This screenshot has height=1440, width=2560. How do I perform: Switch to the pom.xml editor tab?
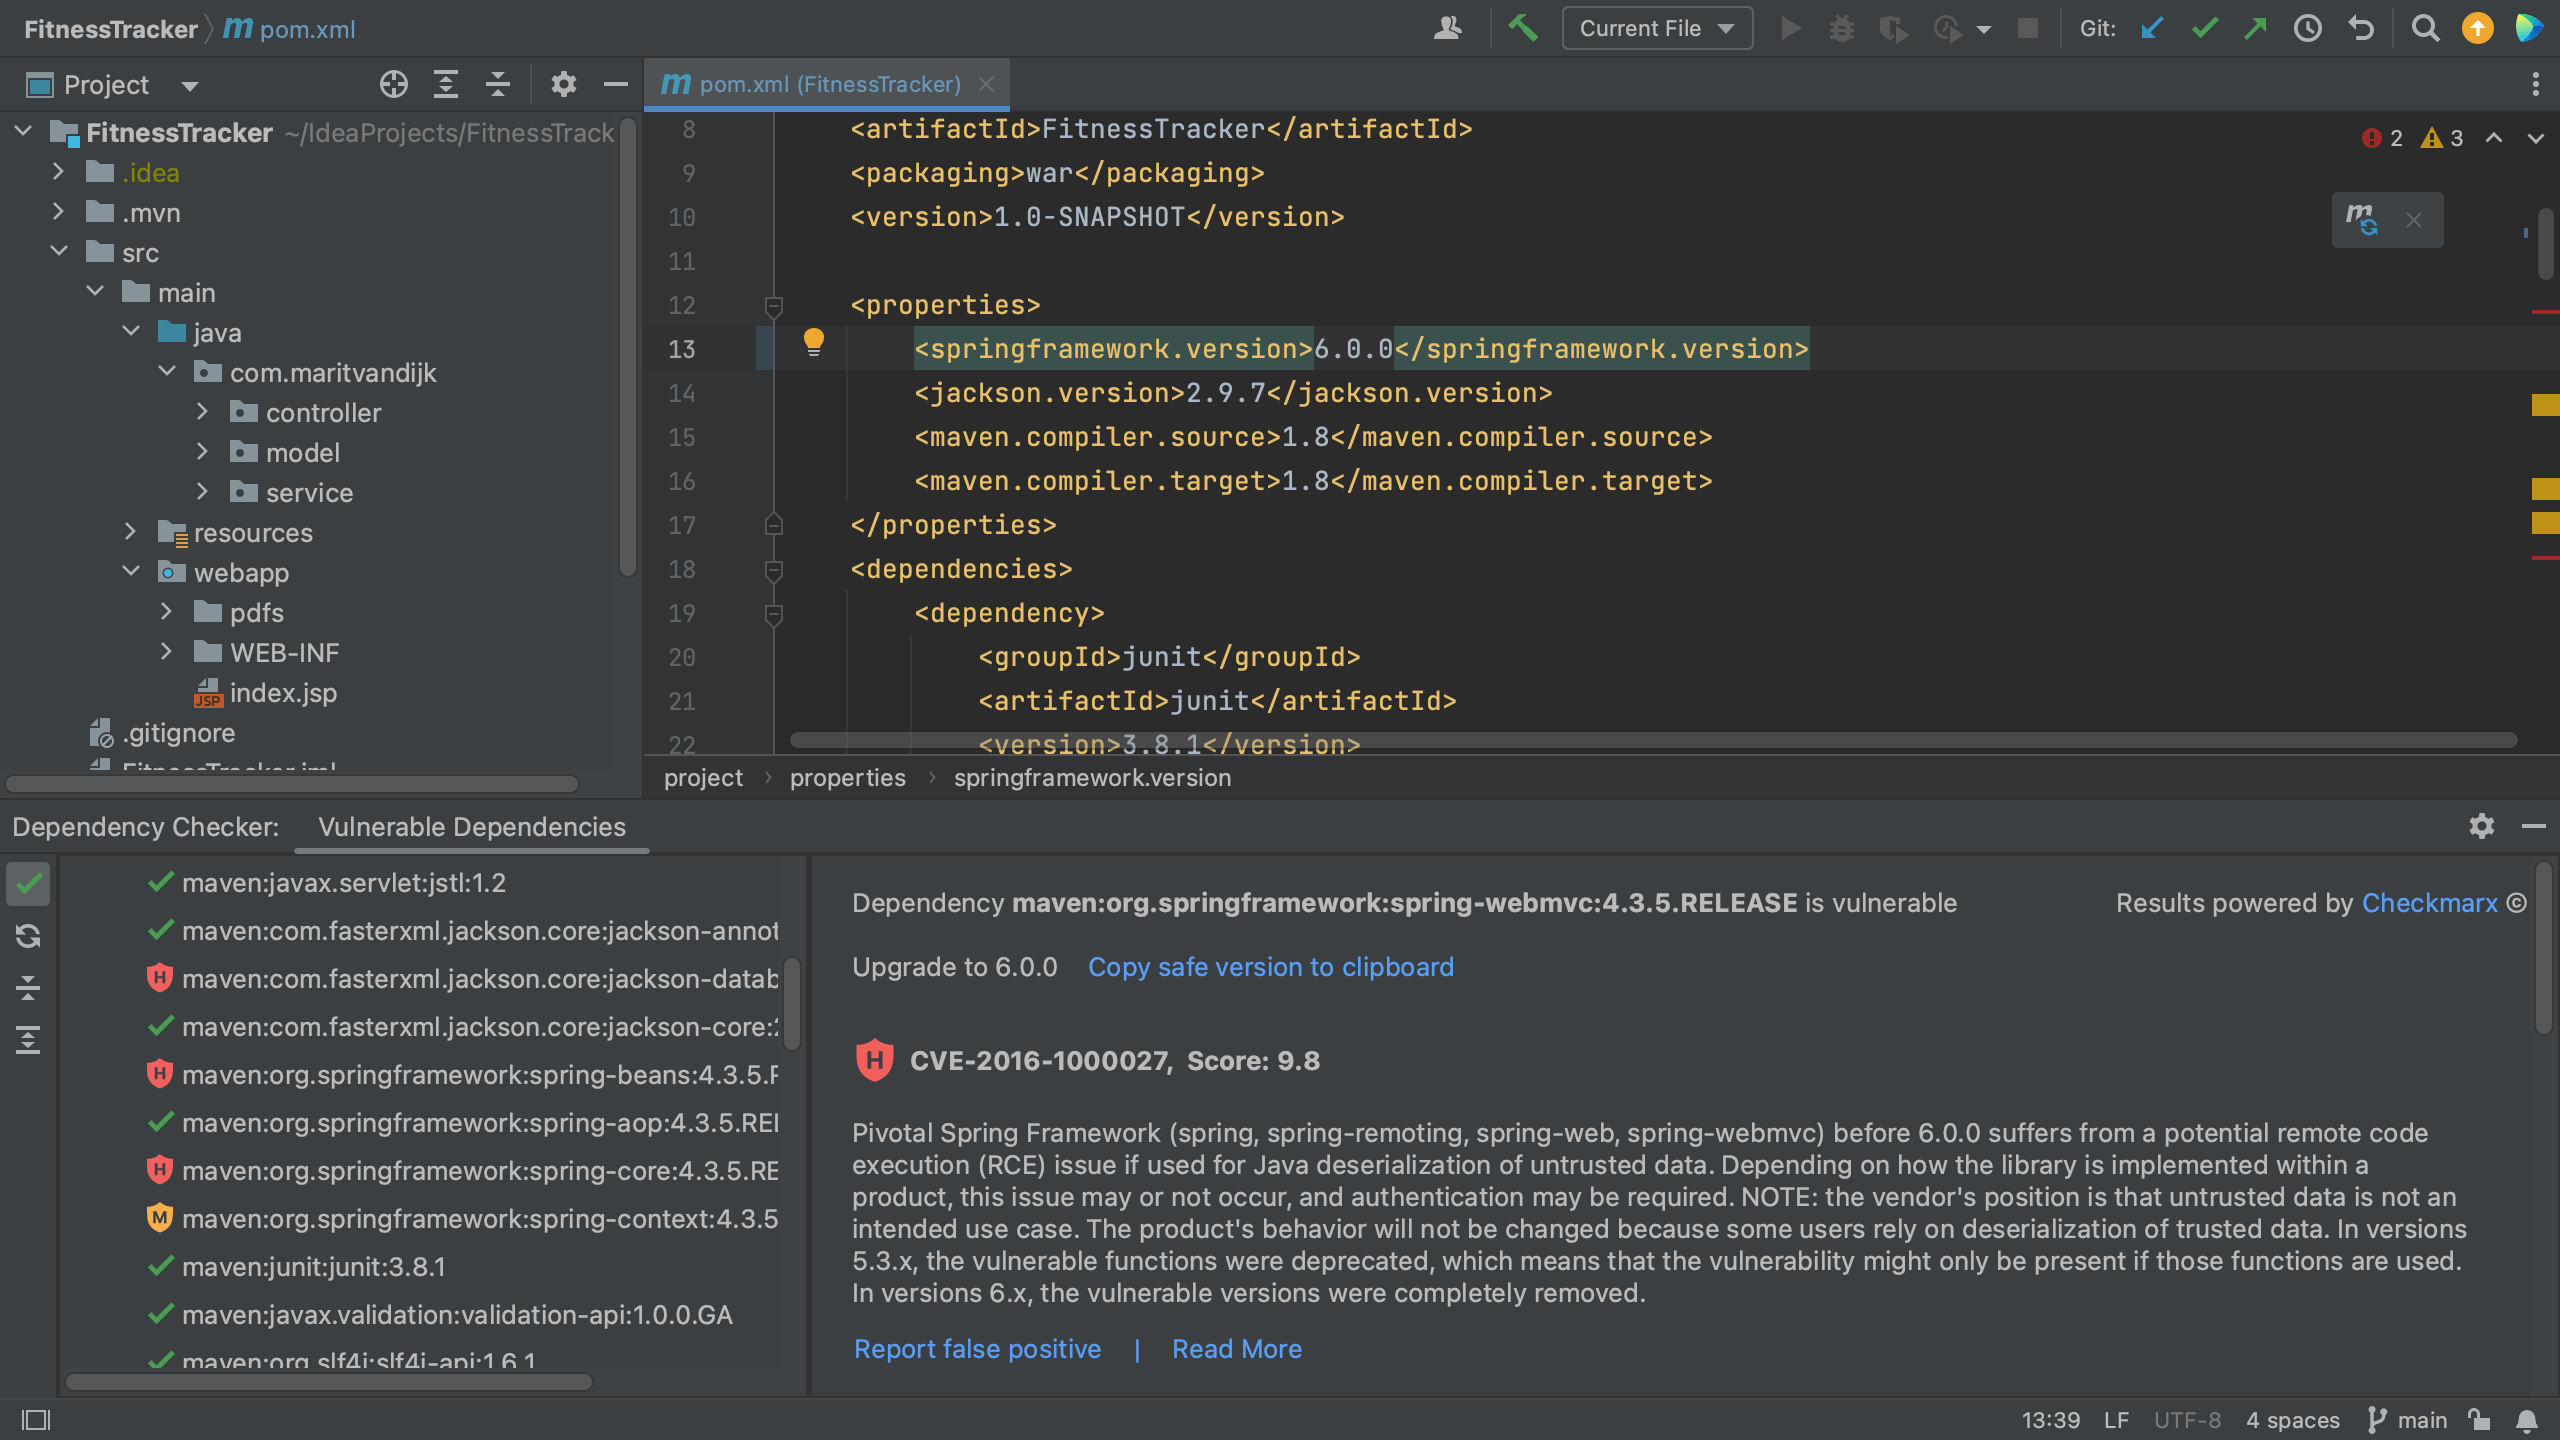pyautogui.click(x=823, y=84)
